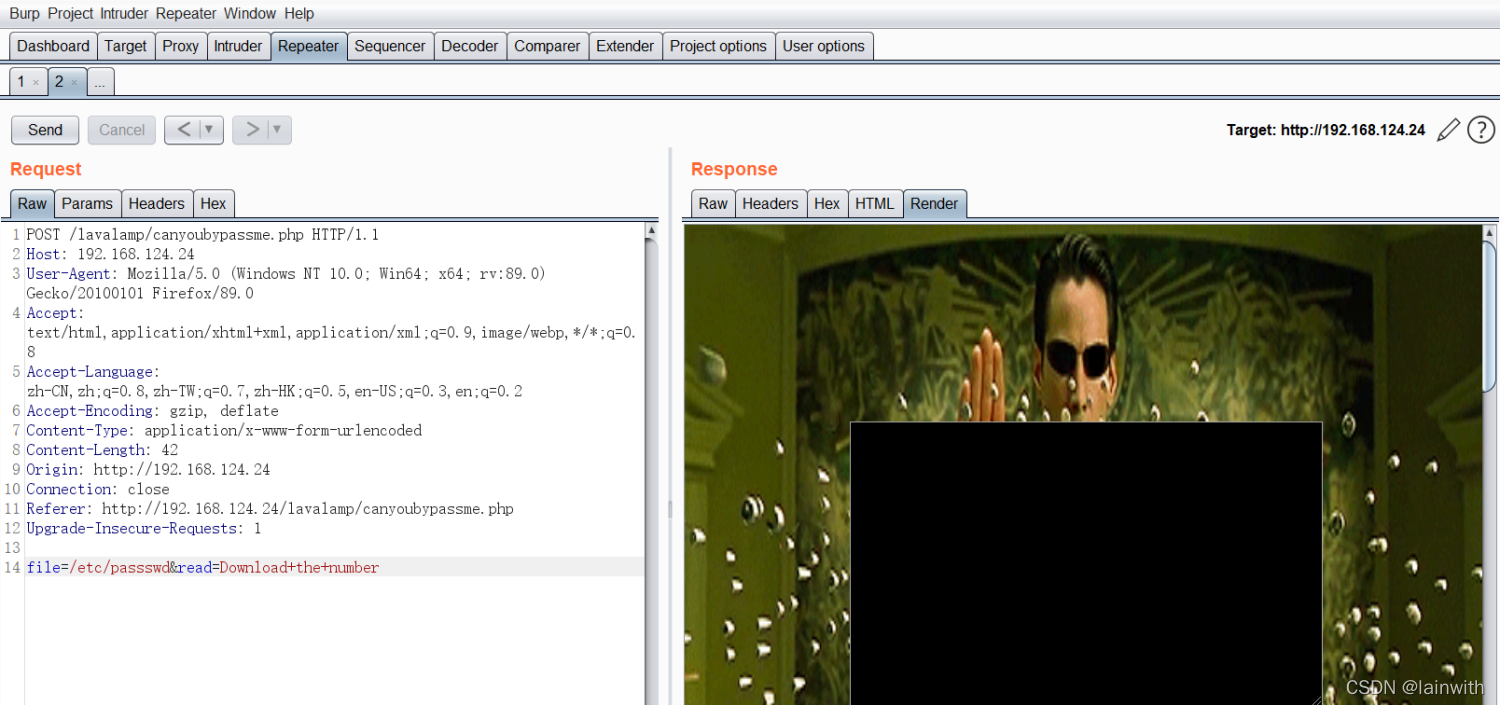Click the Send button
1500x705 pixels.
(x=45, y=130)
